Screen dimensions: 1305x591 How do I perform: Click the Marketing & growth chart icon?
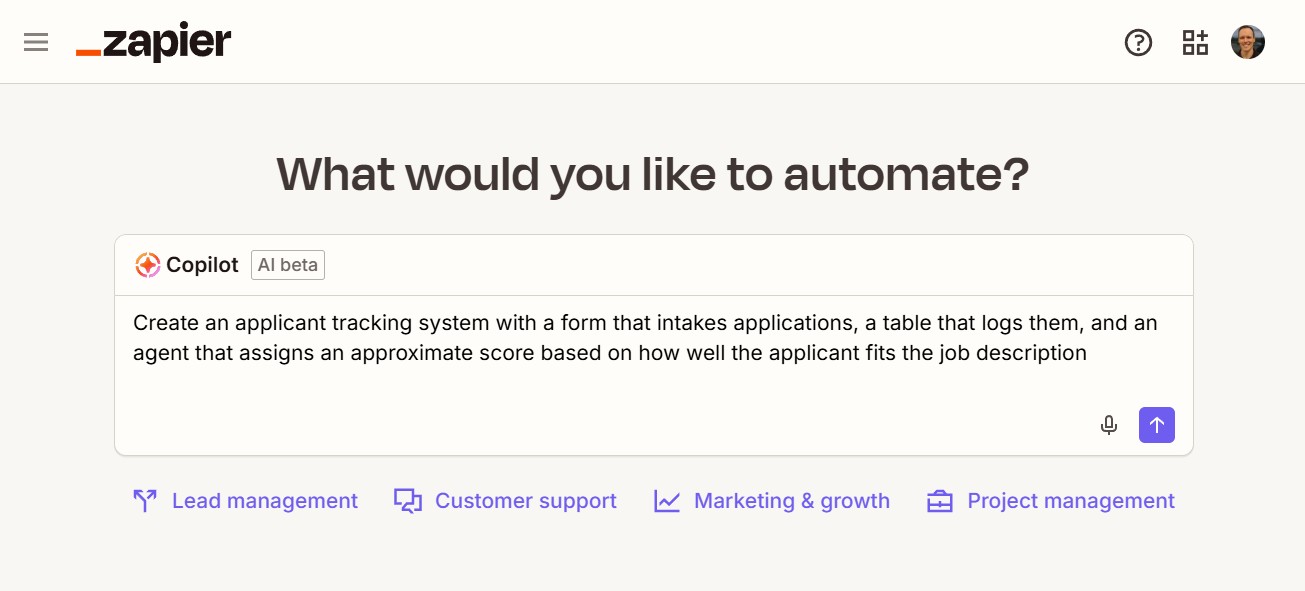[667, 500]
